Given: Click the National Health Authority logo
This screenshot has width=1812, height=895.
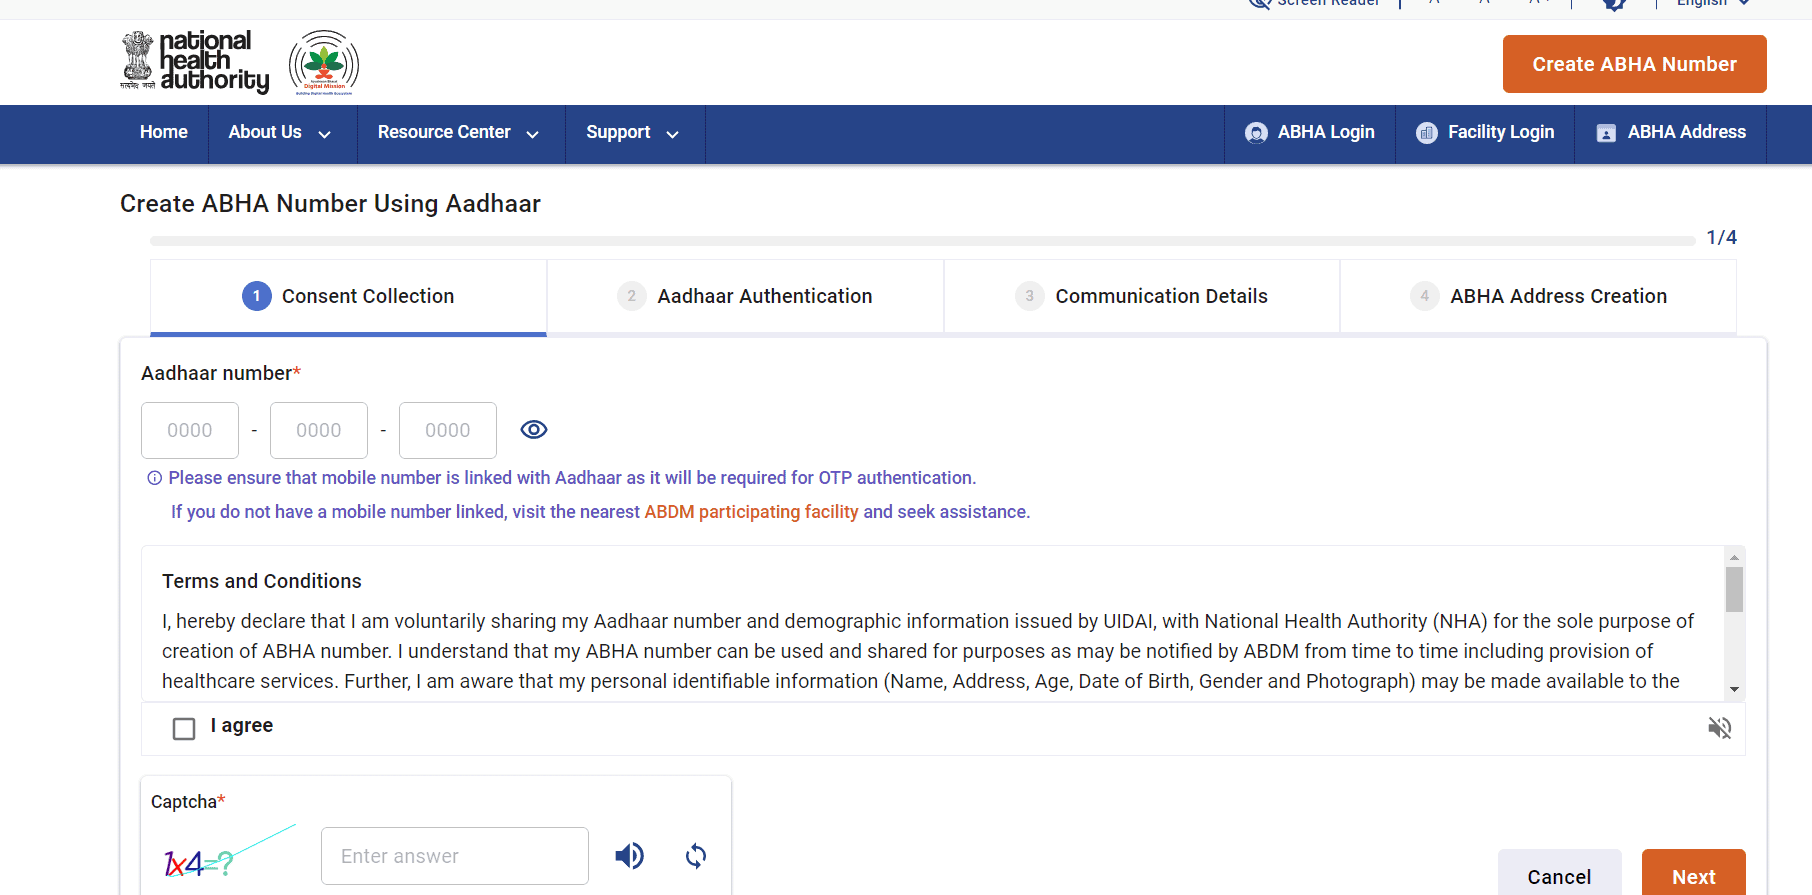Looking at the screenshot, I should [x=195, y=62].
